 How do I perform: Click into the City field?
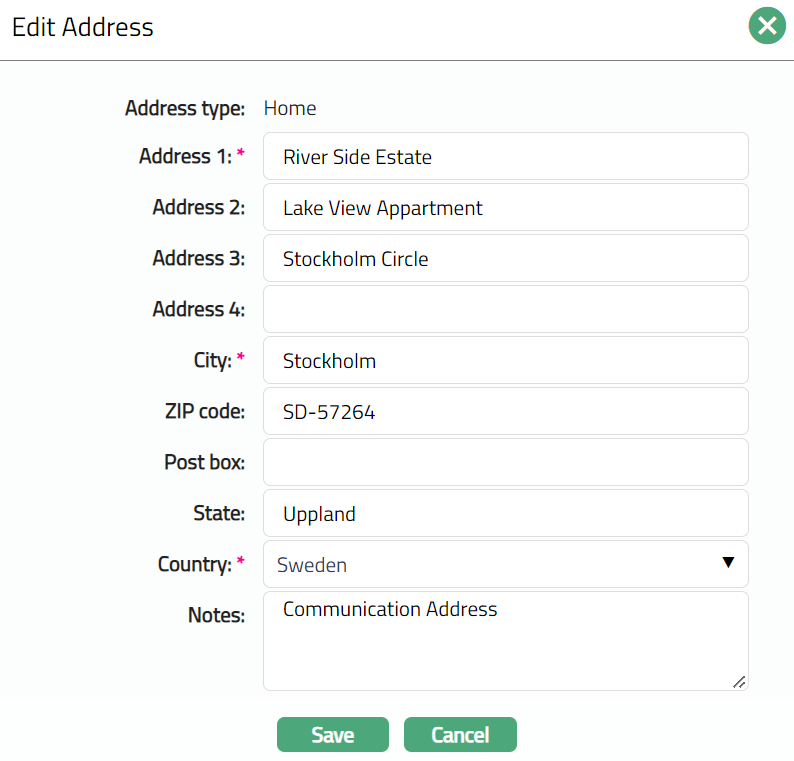coord(505,361)
